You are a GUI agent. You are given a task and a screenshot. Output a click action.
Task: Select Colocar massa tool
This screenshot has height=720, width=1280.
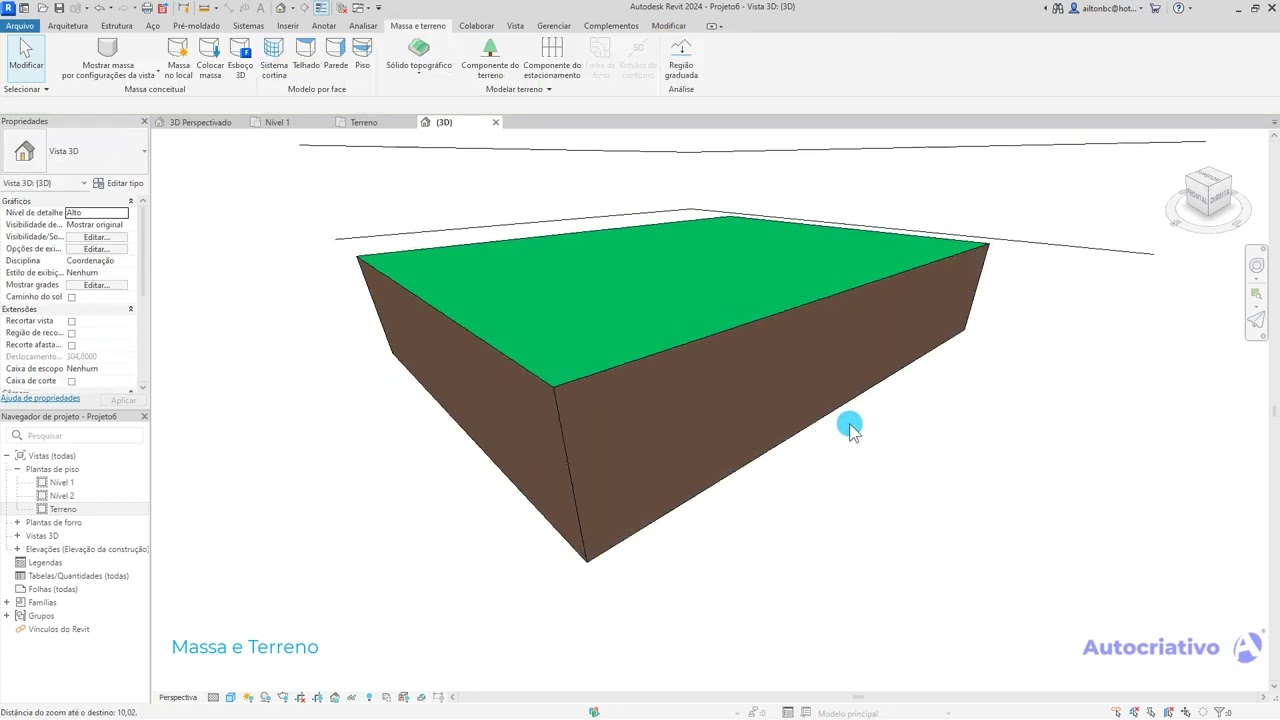point(210,58)
